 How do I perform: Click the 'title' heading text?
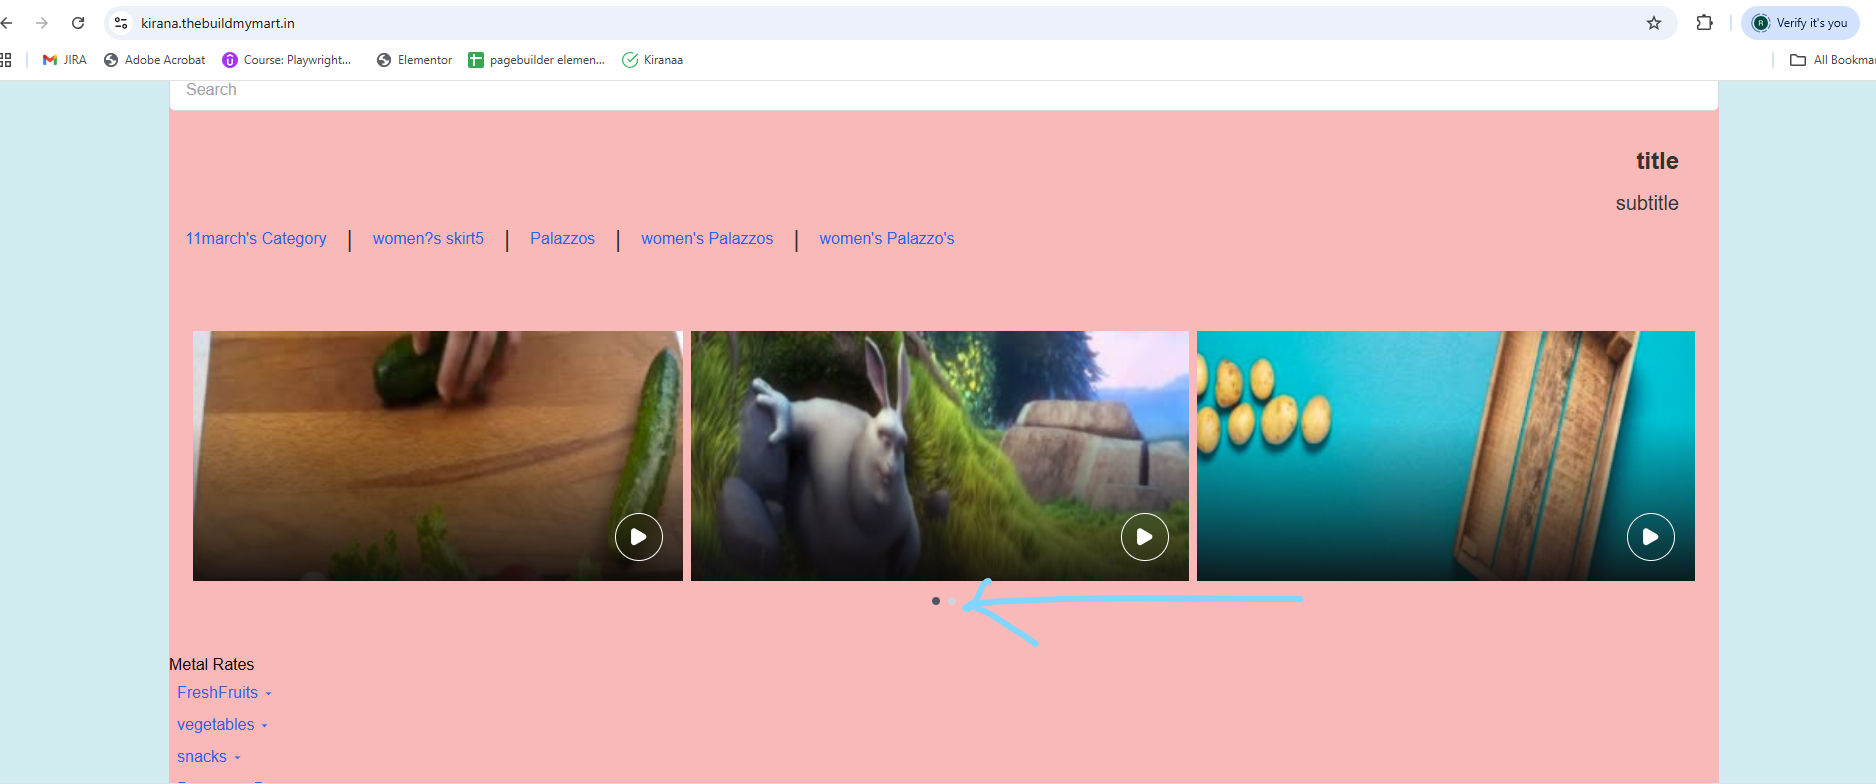[1657, 161]
